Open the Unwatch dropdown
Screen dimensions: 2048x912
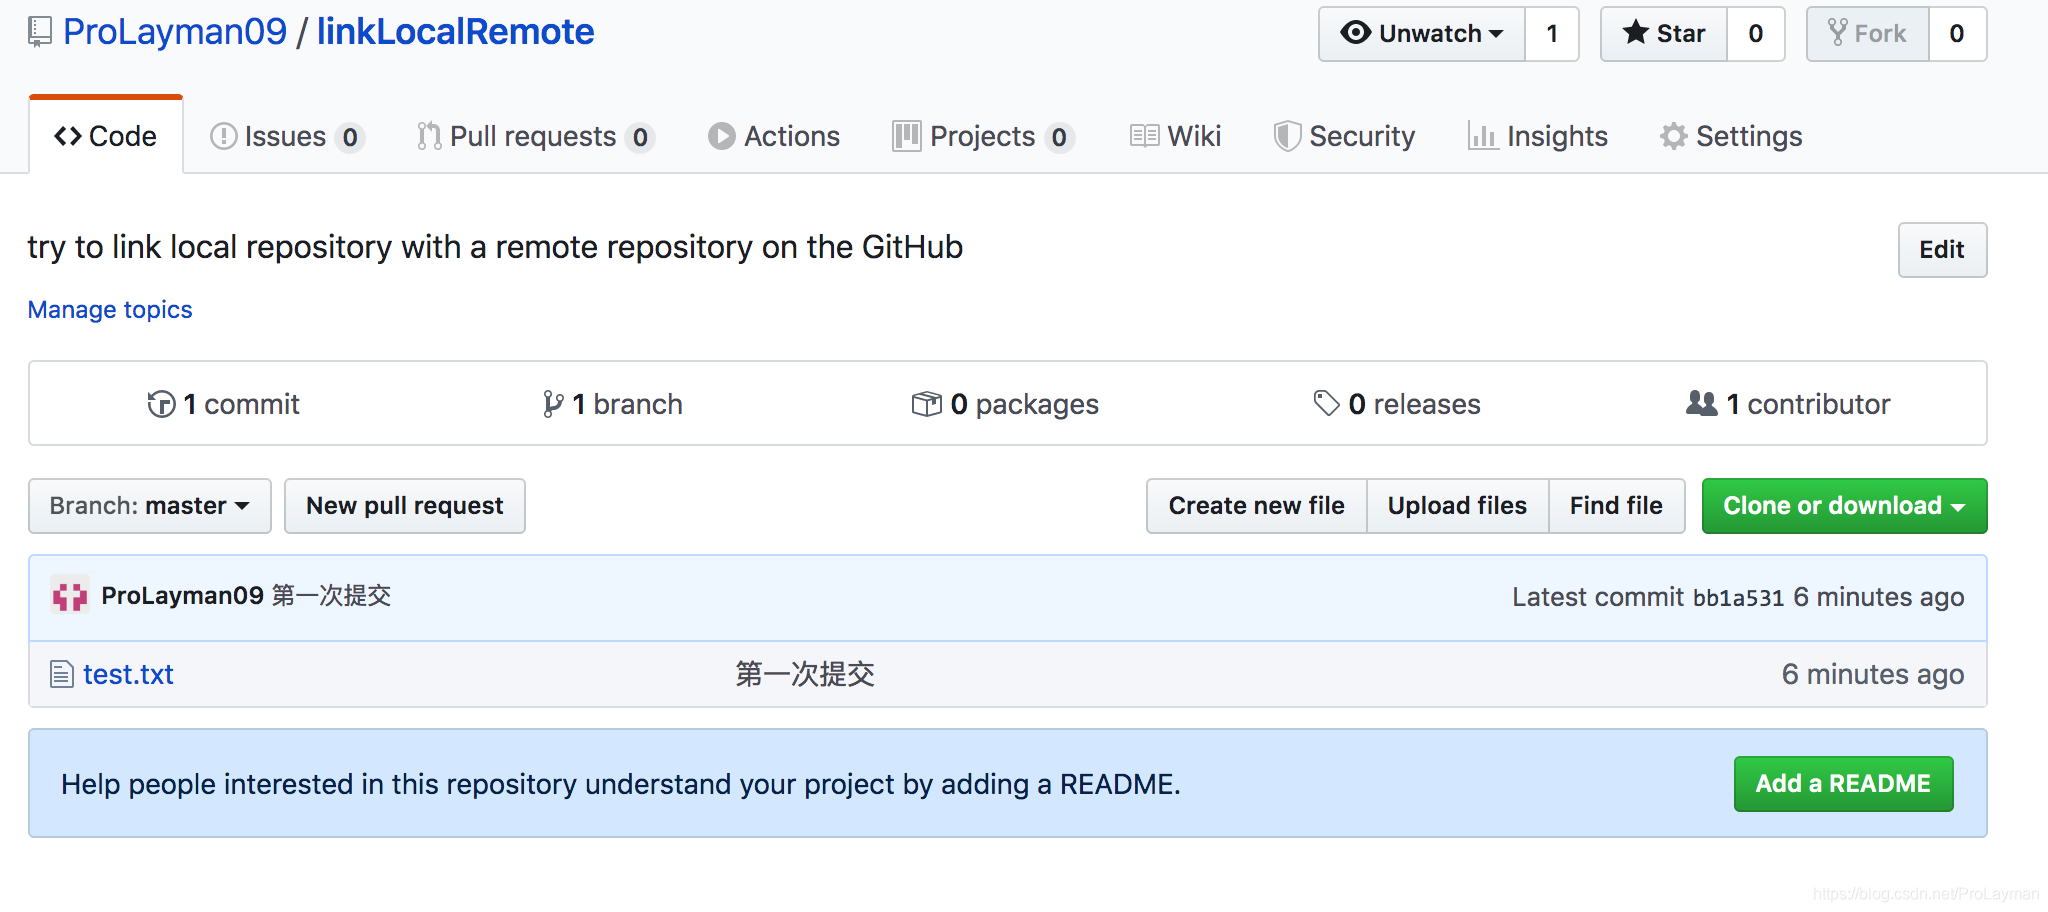1422,34
